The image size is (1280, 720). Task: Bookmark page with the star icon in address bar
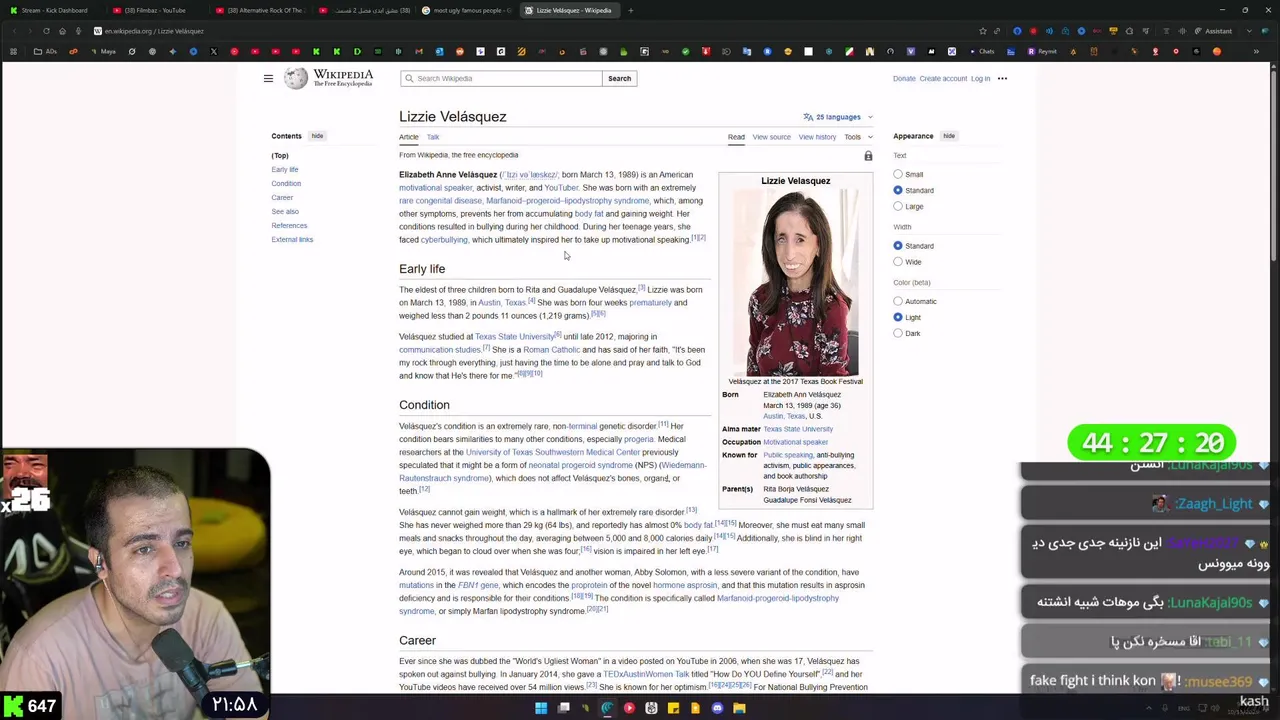(x=983, y=31)
